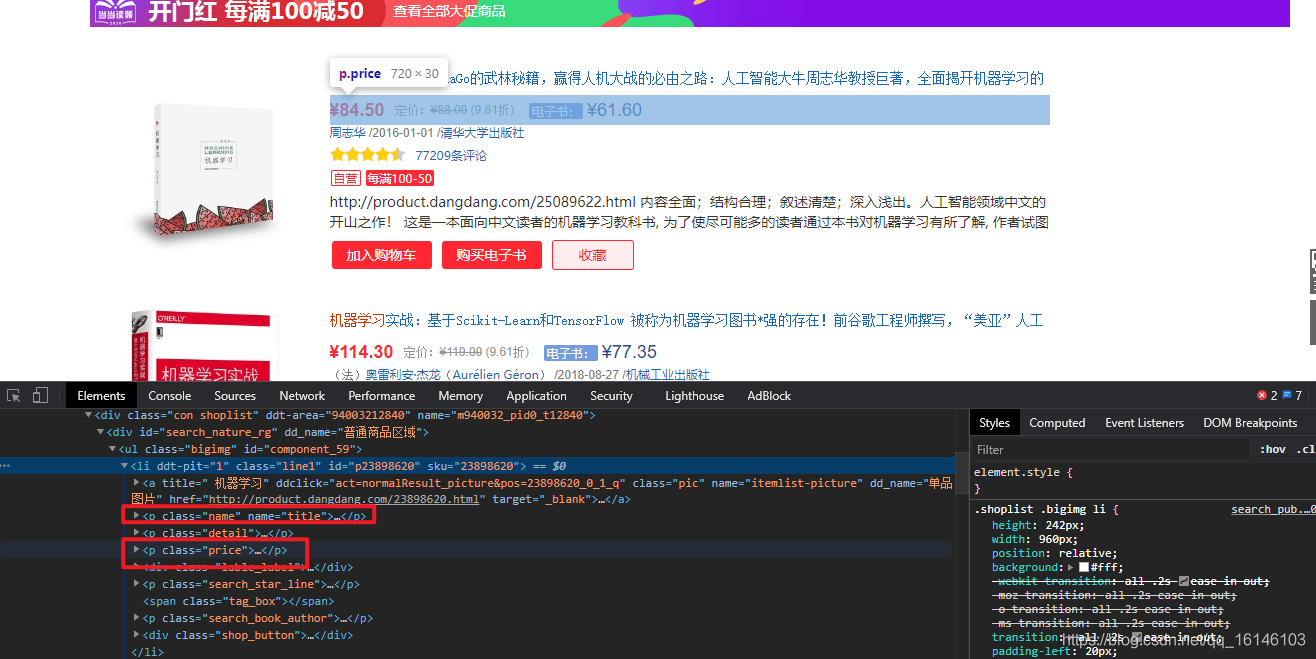Select the span class="tag_box" DOM row
The image size is (1316, 659).
238,601
